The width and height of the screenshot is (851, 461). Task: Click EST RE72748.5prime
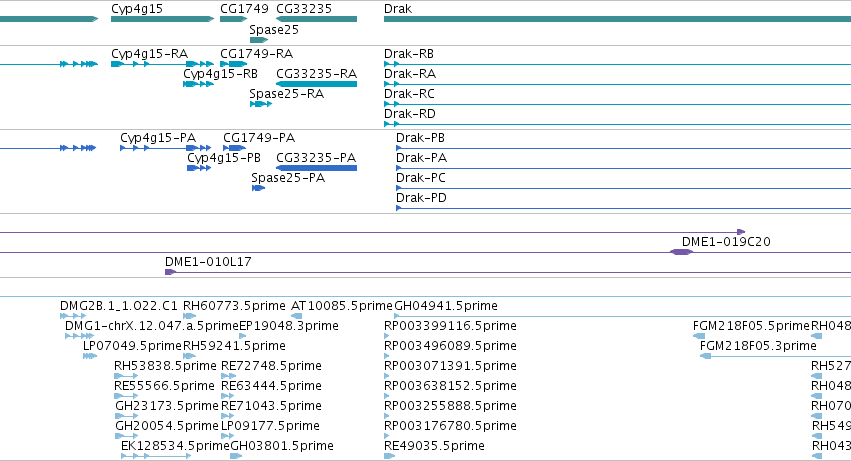pyautogui.click(x=271, y=367)
